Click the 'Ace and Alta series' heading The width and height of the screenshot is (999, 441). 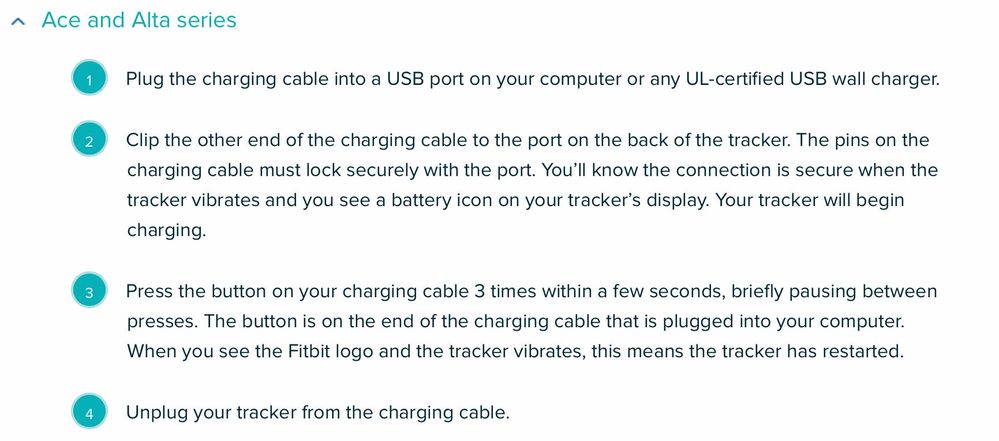coord(139,20)
